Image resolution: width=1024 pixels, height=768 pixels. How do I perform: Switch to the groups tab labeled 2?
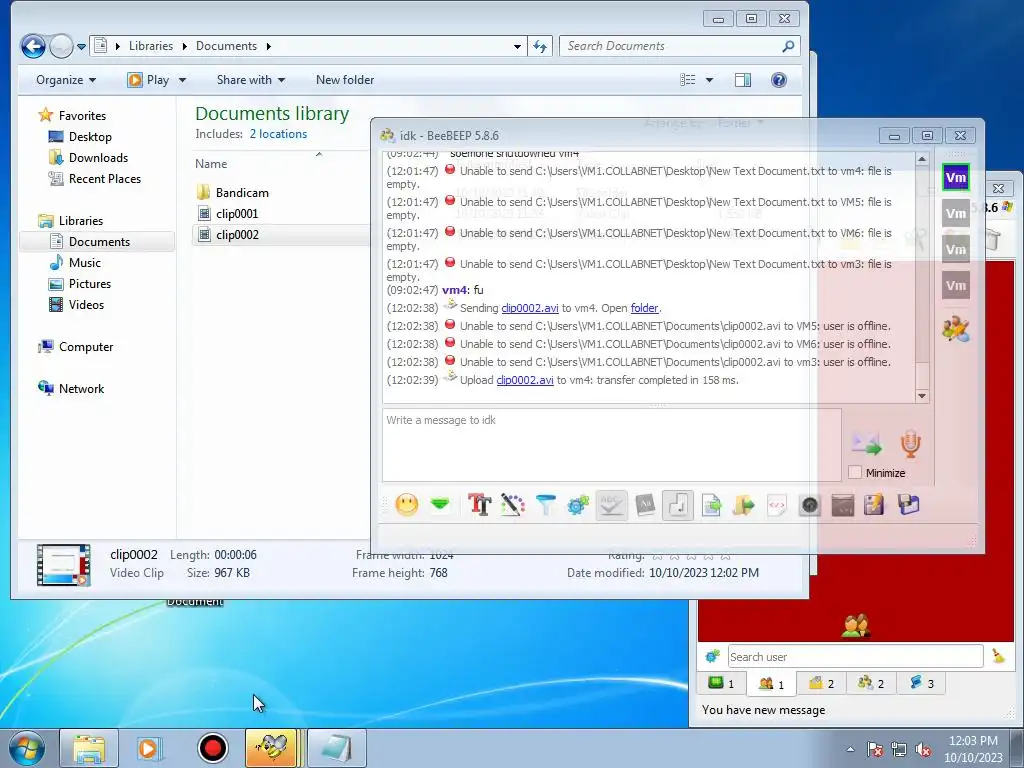(x=871, y=683)
